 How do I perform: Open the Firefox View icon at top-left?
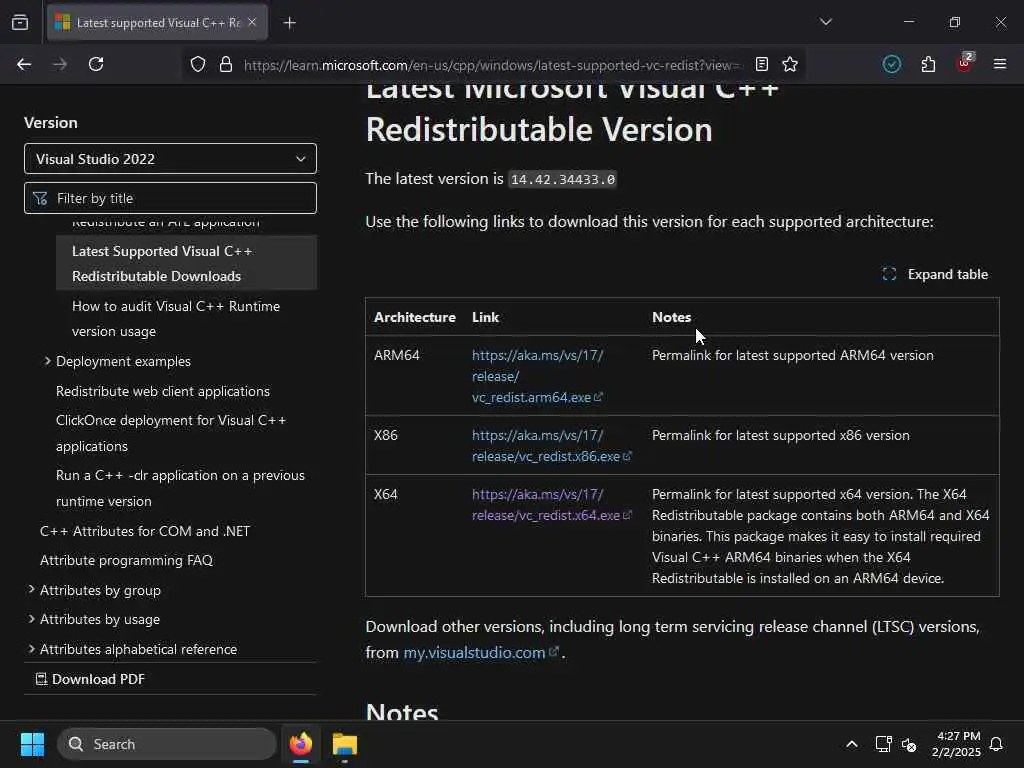click(20, 23)
